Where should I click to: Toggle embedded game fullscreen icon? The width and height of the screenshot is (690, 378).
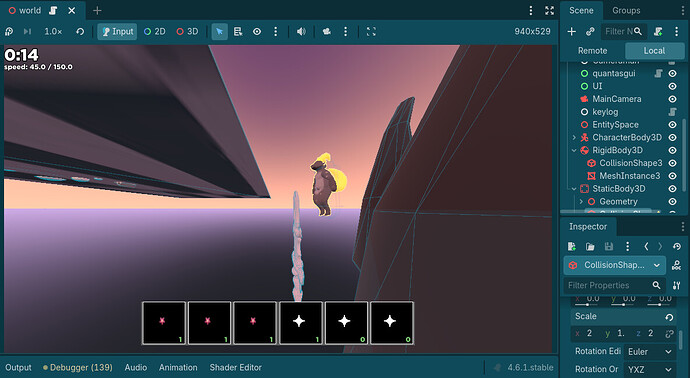(x=371, y=32)
